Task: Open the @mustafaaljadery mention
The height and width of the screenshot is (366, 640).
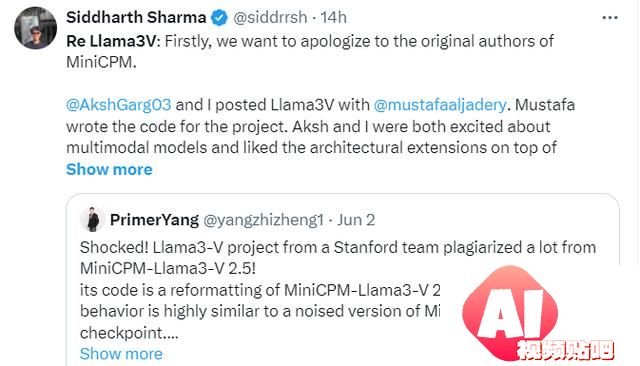Action: [x=440, y=105]
